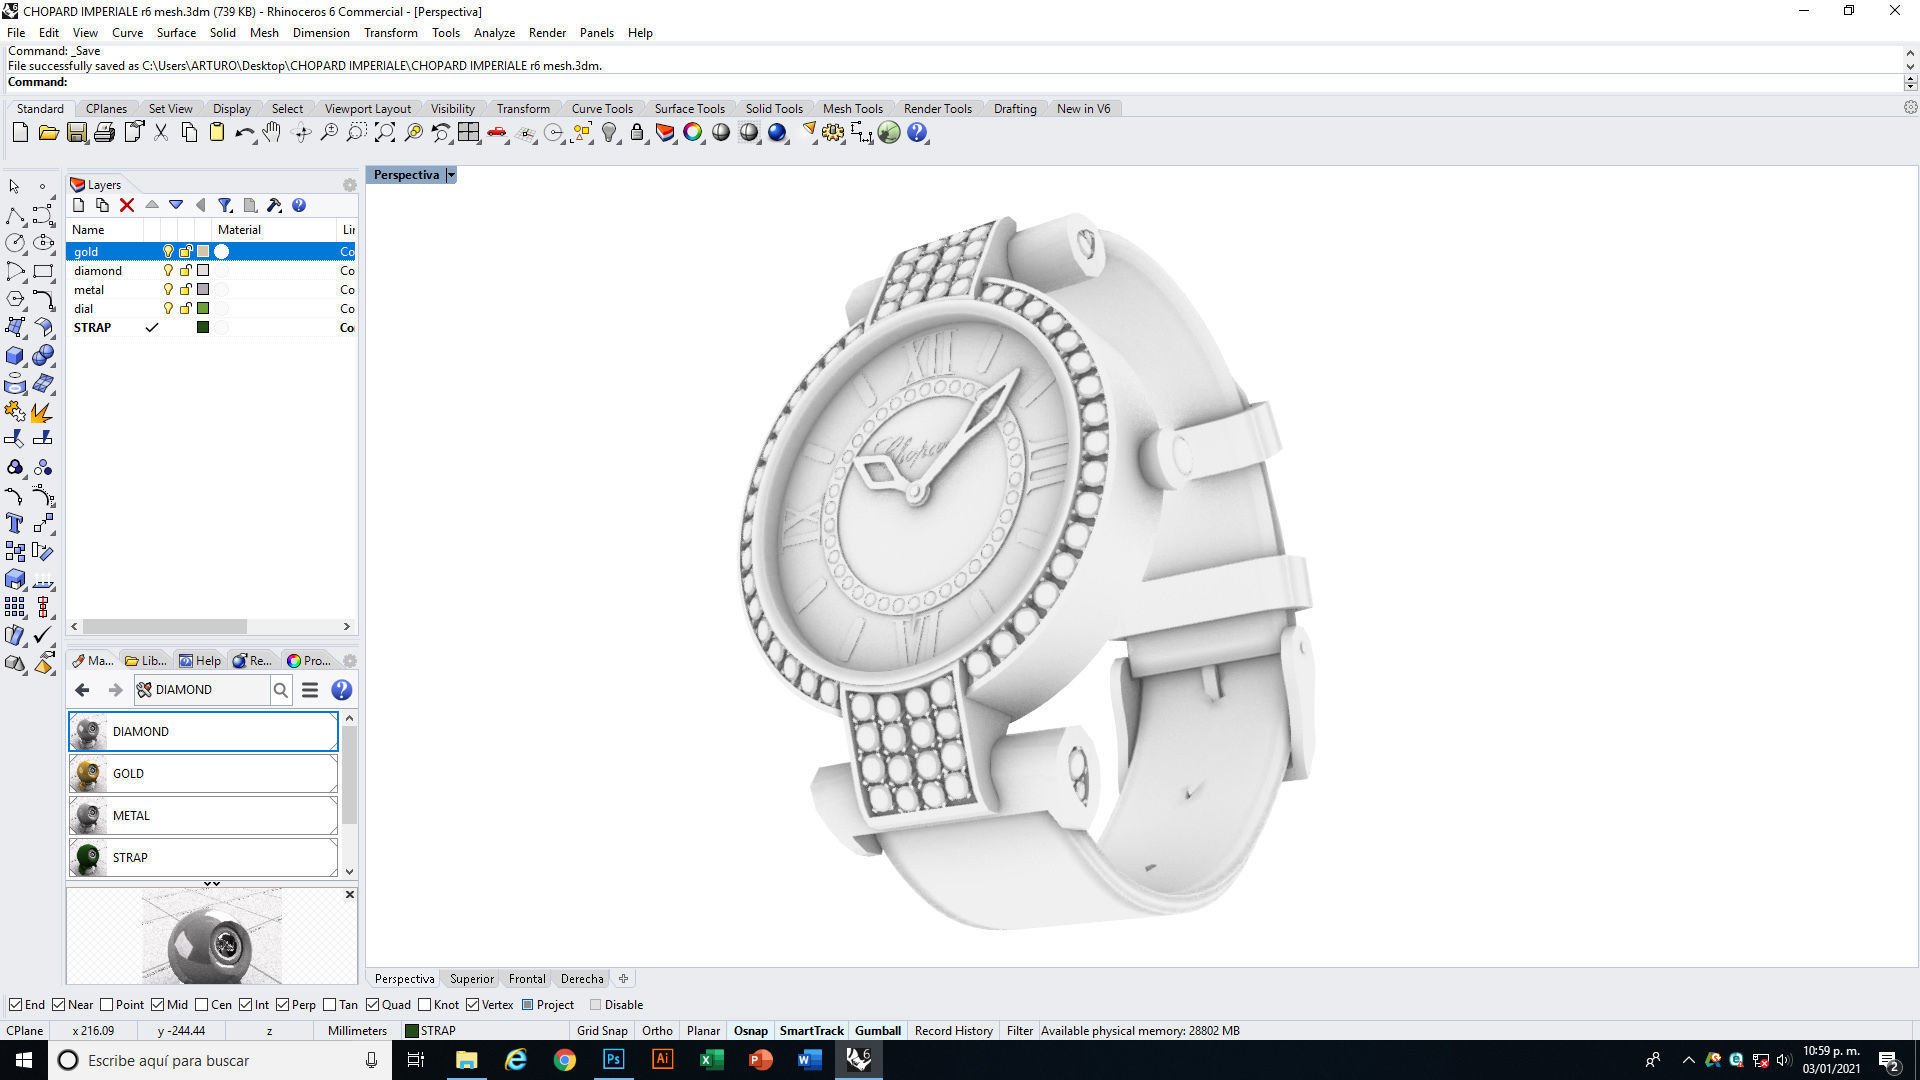Click the command history scroll-down arrow
The width and height of the screenshot is (1920, 1080).
coord(1910,66)
